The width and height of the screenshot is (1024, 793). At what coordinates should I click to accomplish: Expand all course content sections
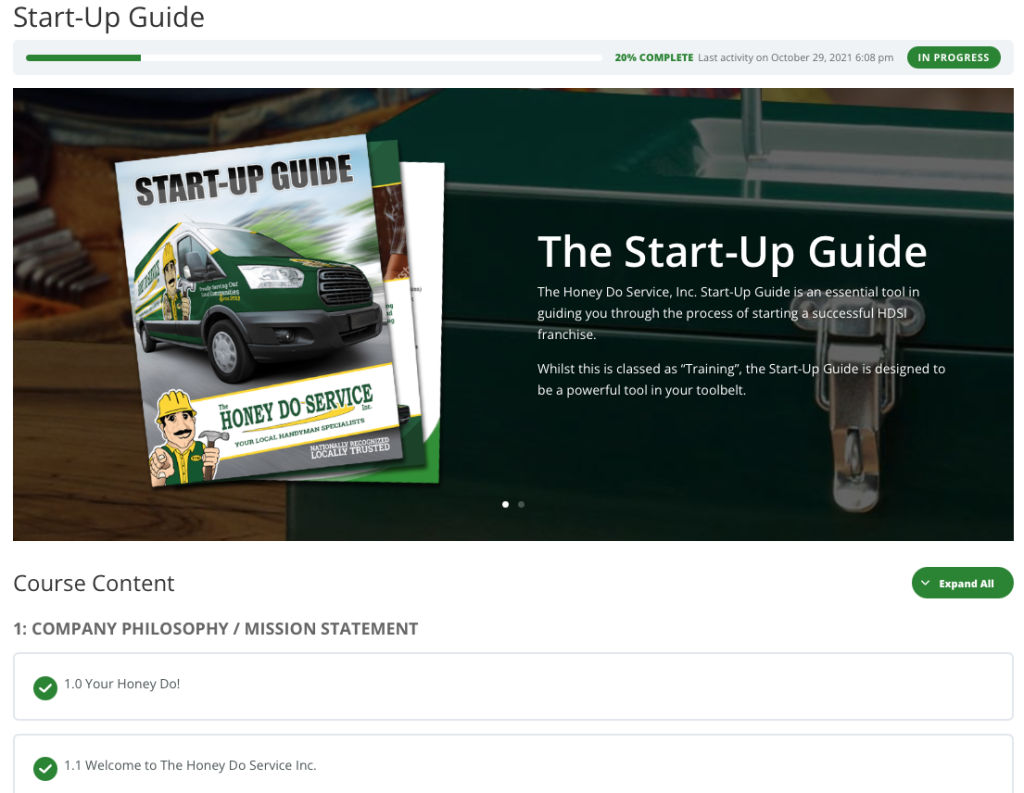click(x=962, y=583)
